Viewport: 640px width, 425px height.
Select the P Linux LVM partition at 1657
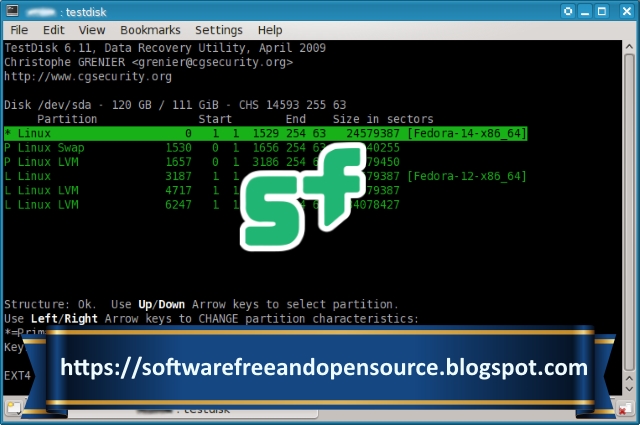(x=202, y=162)
